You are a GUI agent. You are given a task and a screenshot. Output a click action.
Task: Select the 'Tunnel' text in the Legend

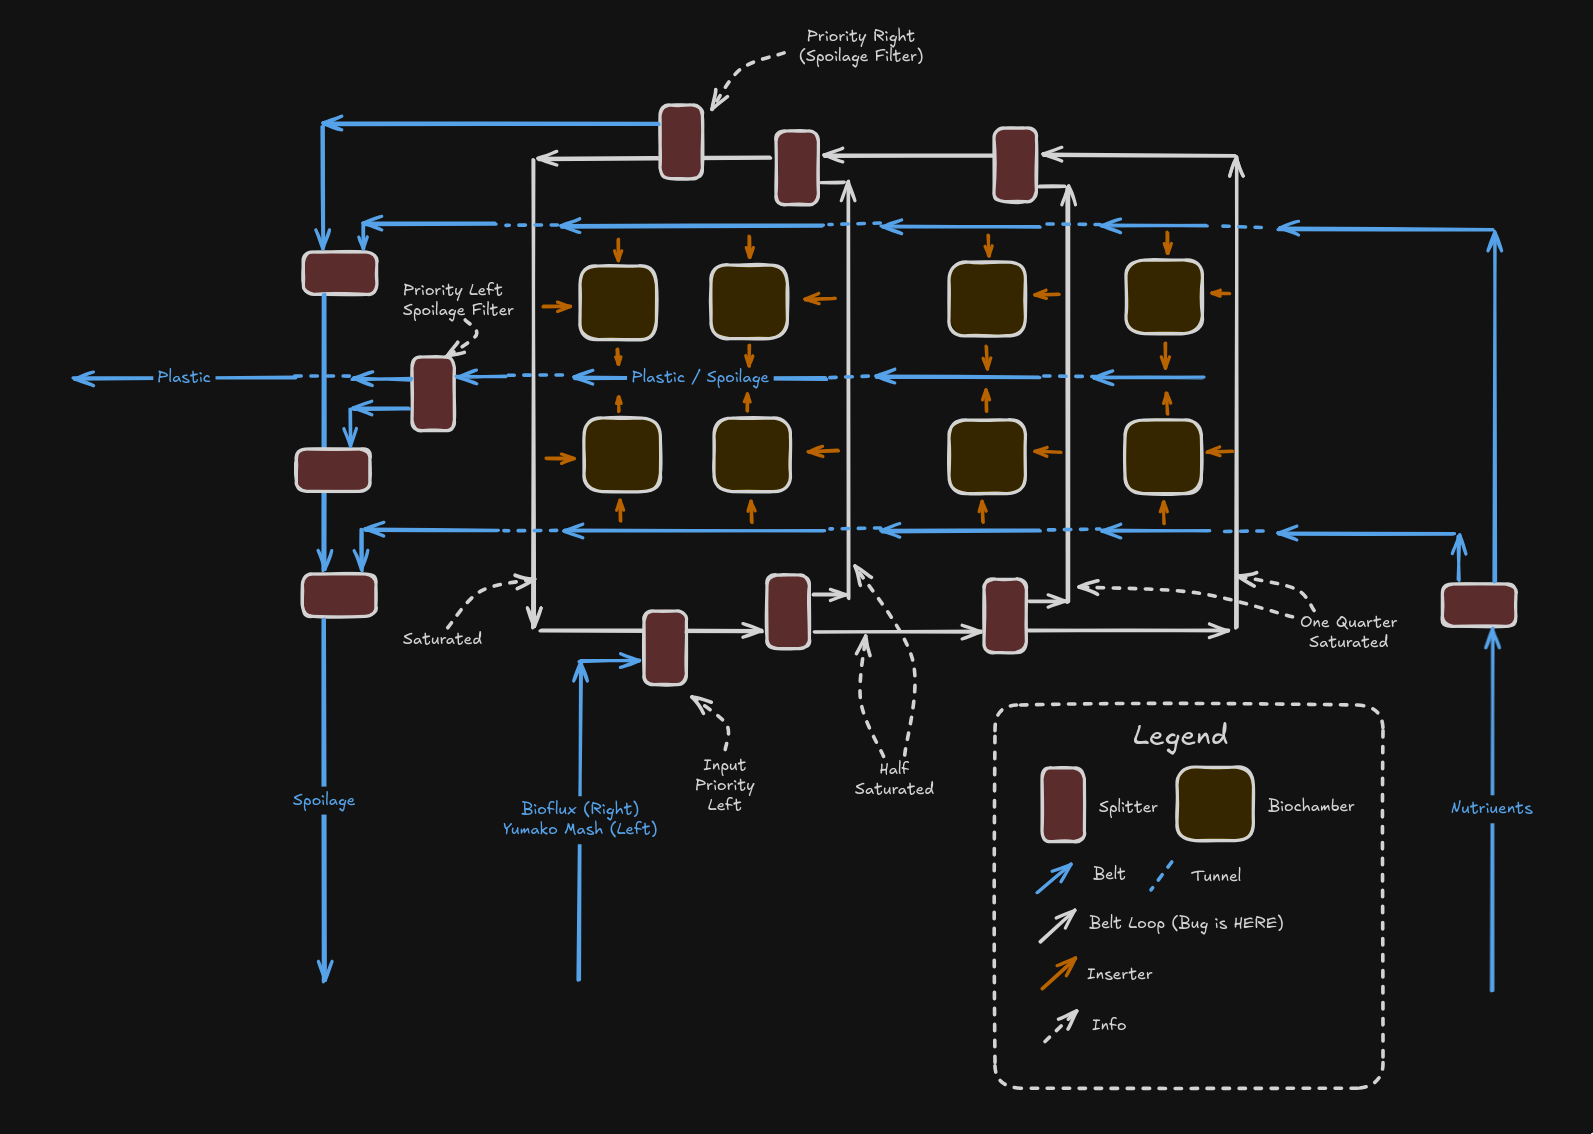pyautogui.click(x=1216, y=876)
